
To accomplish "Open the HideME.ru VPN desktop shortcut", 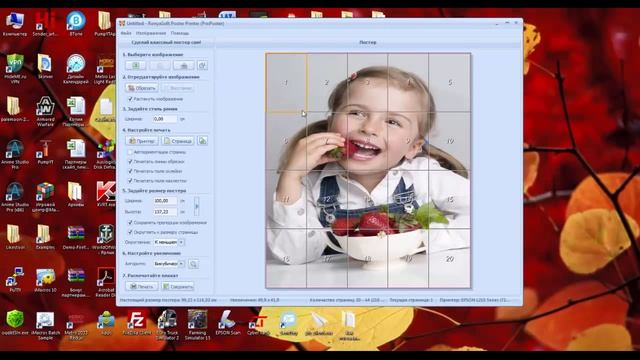I will (x=15, y=69).
